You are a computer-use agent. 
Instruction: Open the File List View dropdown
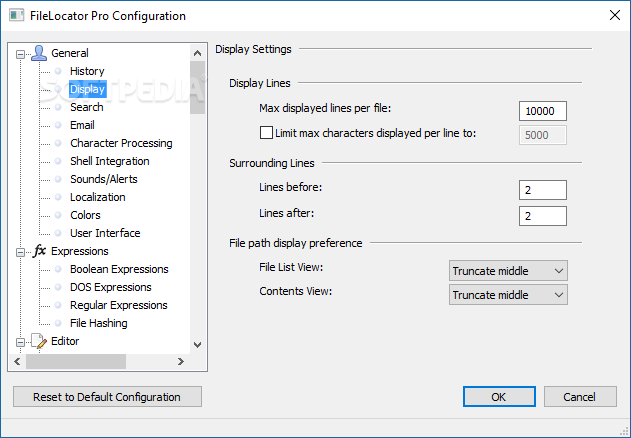tap(508, 271)
